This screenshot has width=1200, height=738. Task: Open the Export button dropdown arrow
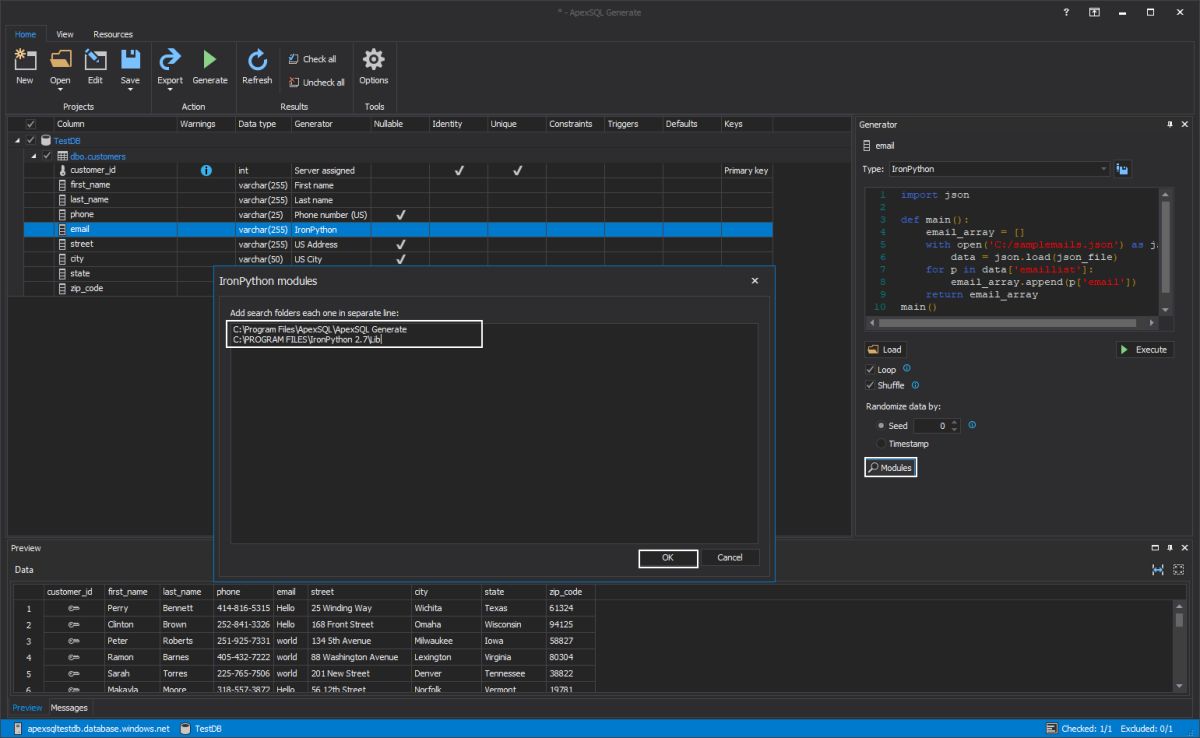[x=170, y=90]
